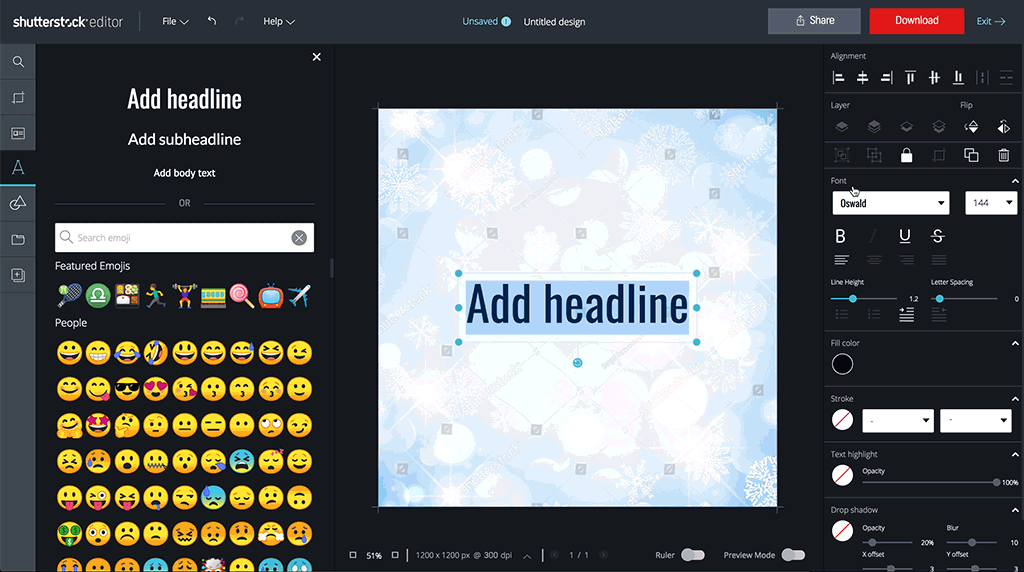Click the rotate handle below the headline
Screen dimensions: 1024x572
[x=577, y=363]
